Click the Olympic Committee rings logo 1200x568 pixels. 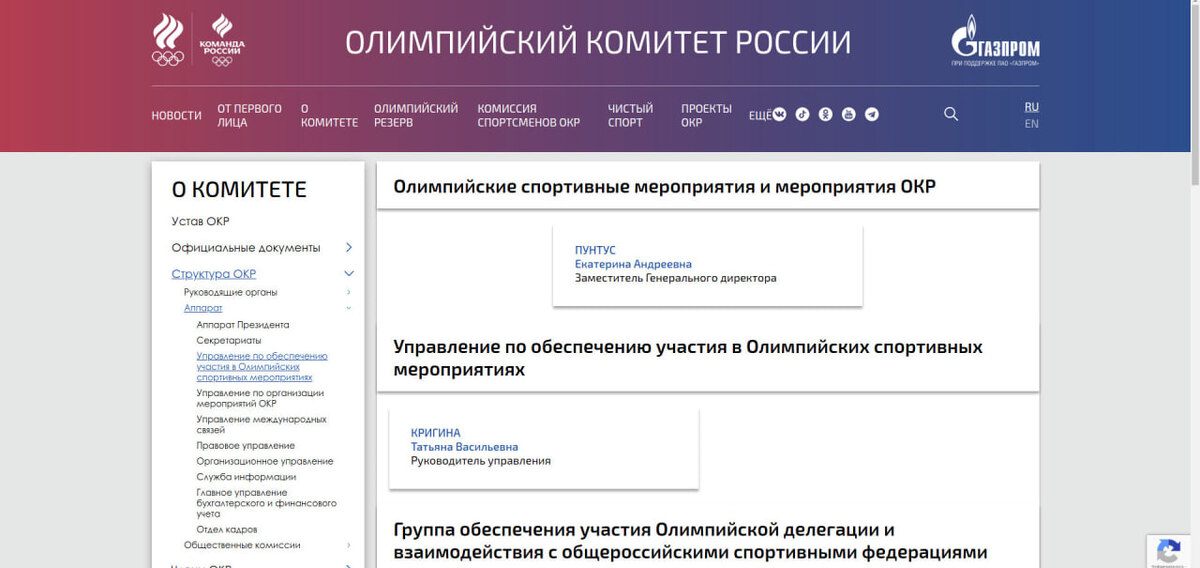pyautogui.click(x=168, y=39)
